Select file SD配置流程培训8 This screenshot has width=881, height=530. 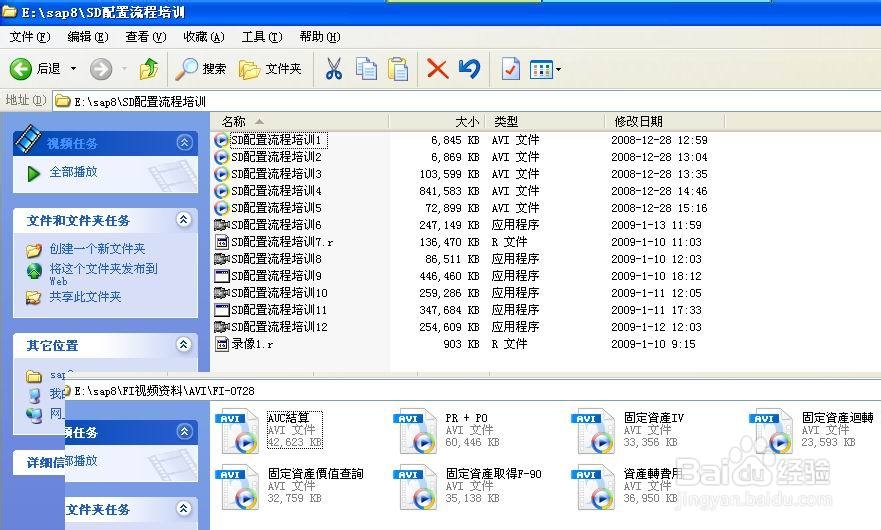tap(276, 259)
